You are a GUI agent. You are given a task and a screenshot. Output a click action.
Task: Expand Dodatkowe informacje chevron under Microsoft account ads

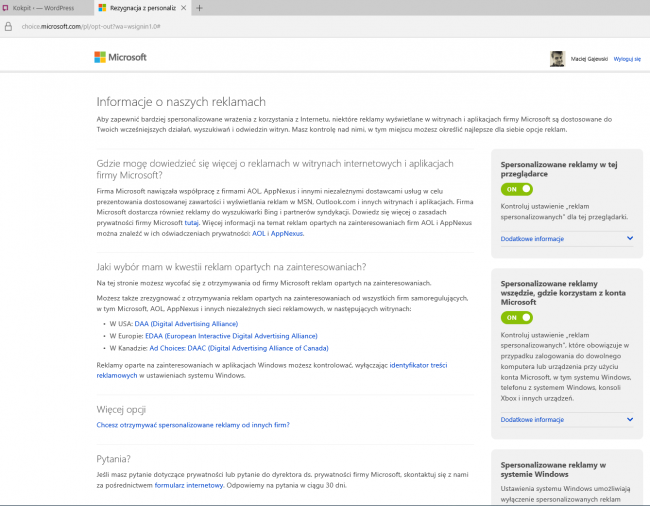click(630, 419)
